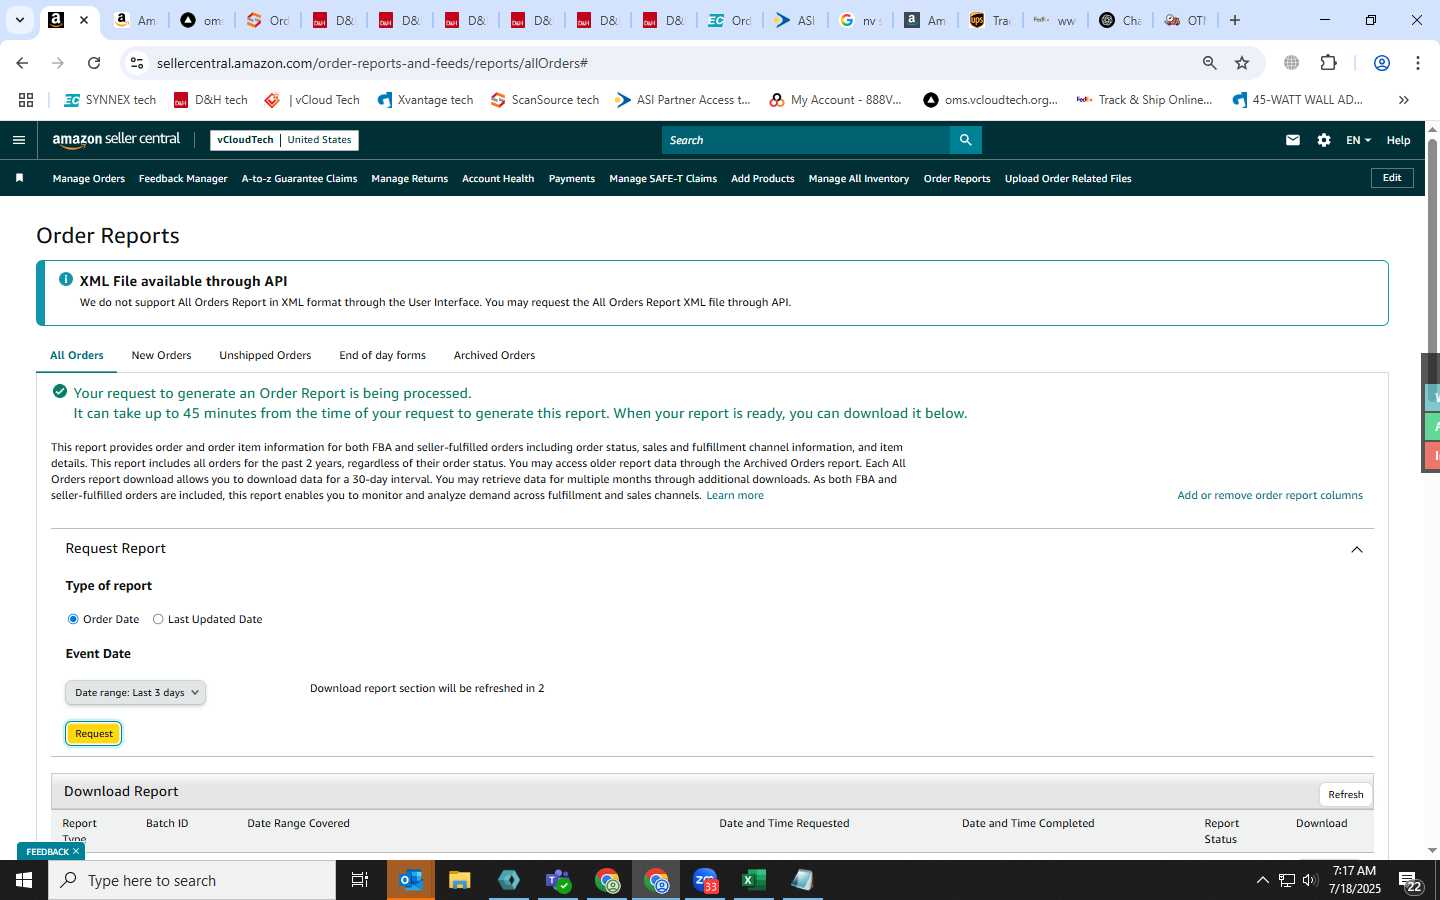The width and height of the screenshot is (1440, 900).
Task: Open Zoom from the taskbar
Action: click(x=705, y=880)
